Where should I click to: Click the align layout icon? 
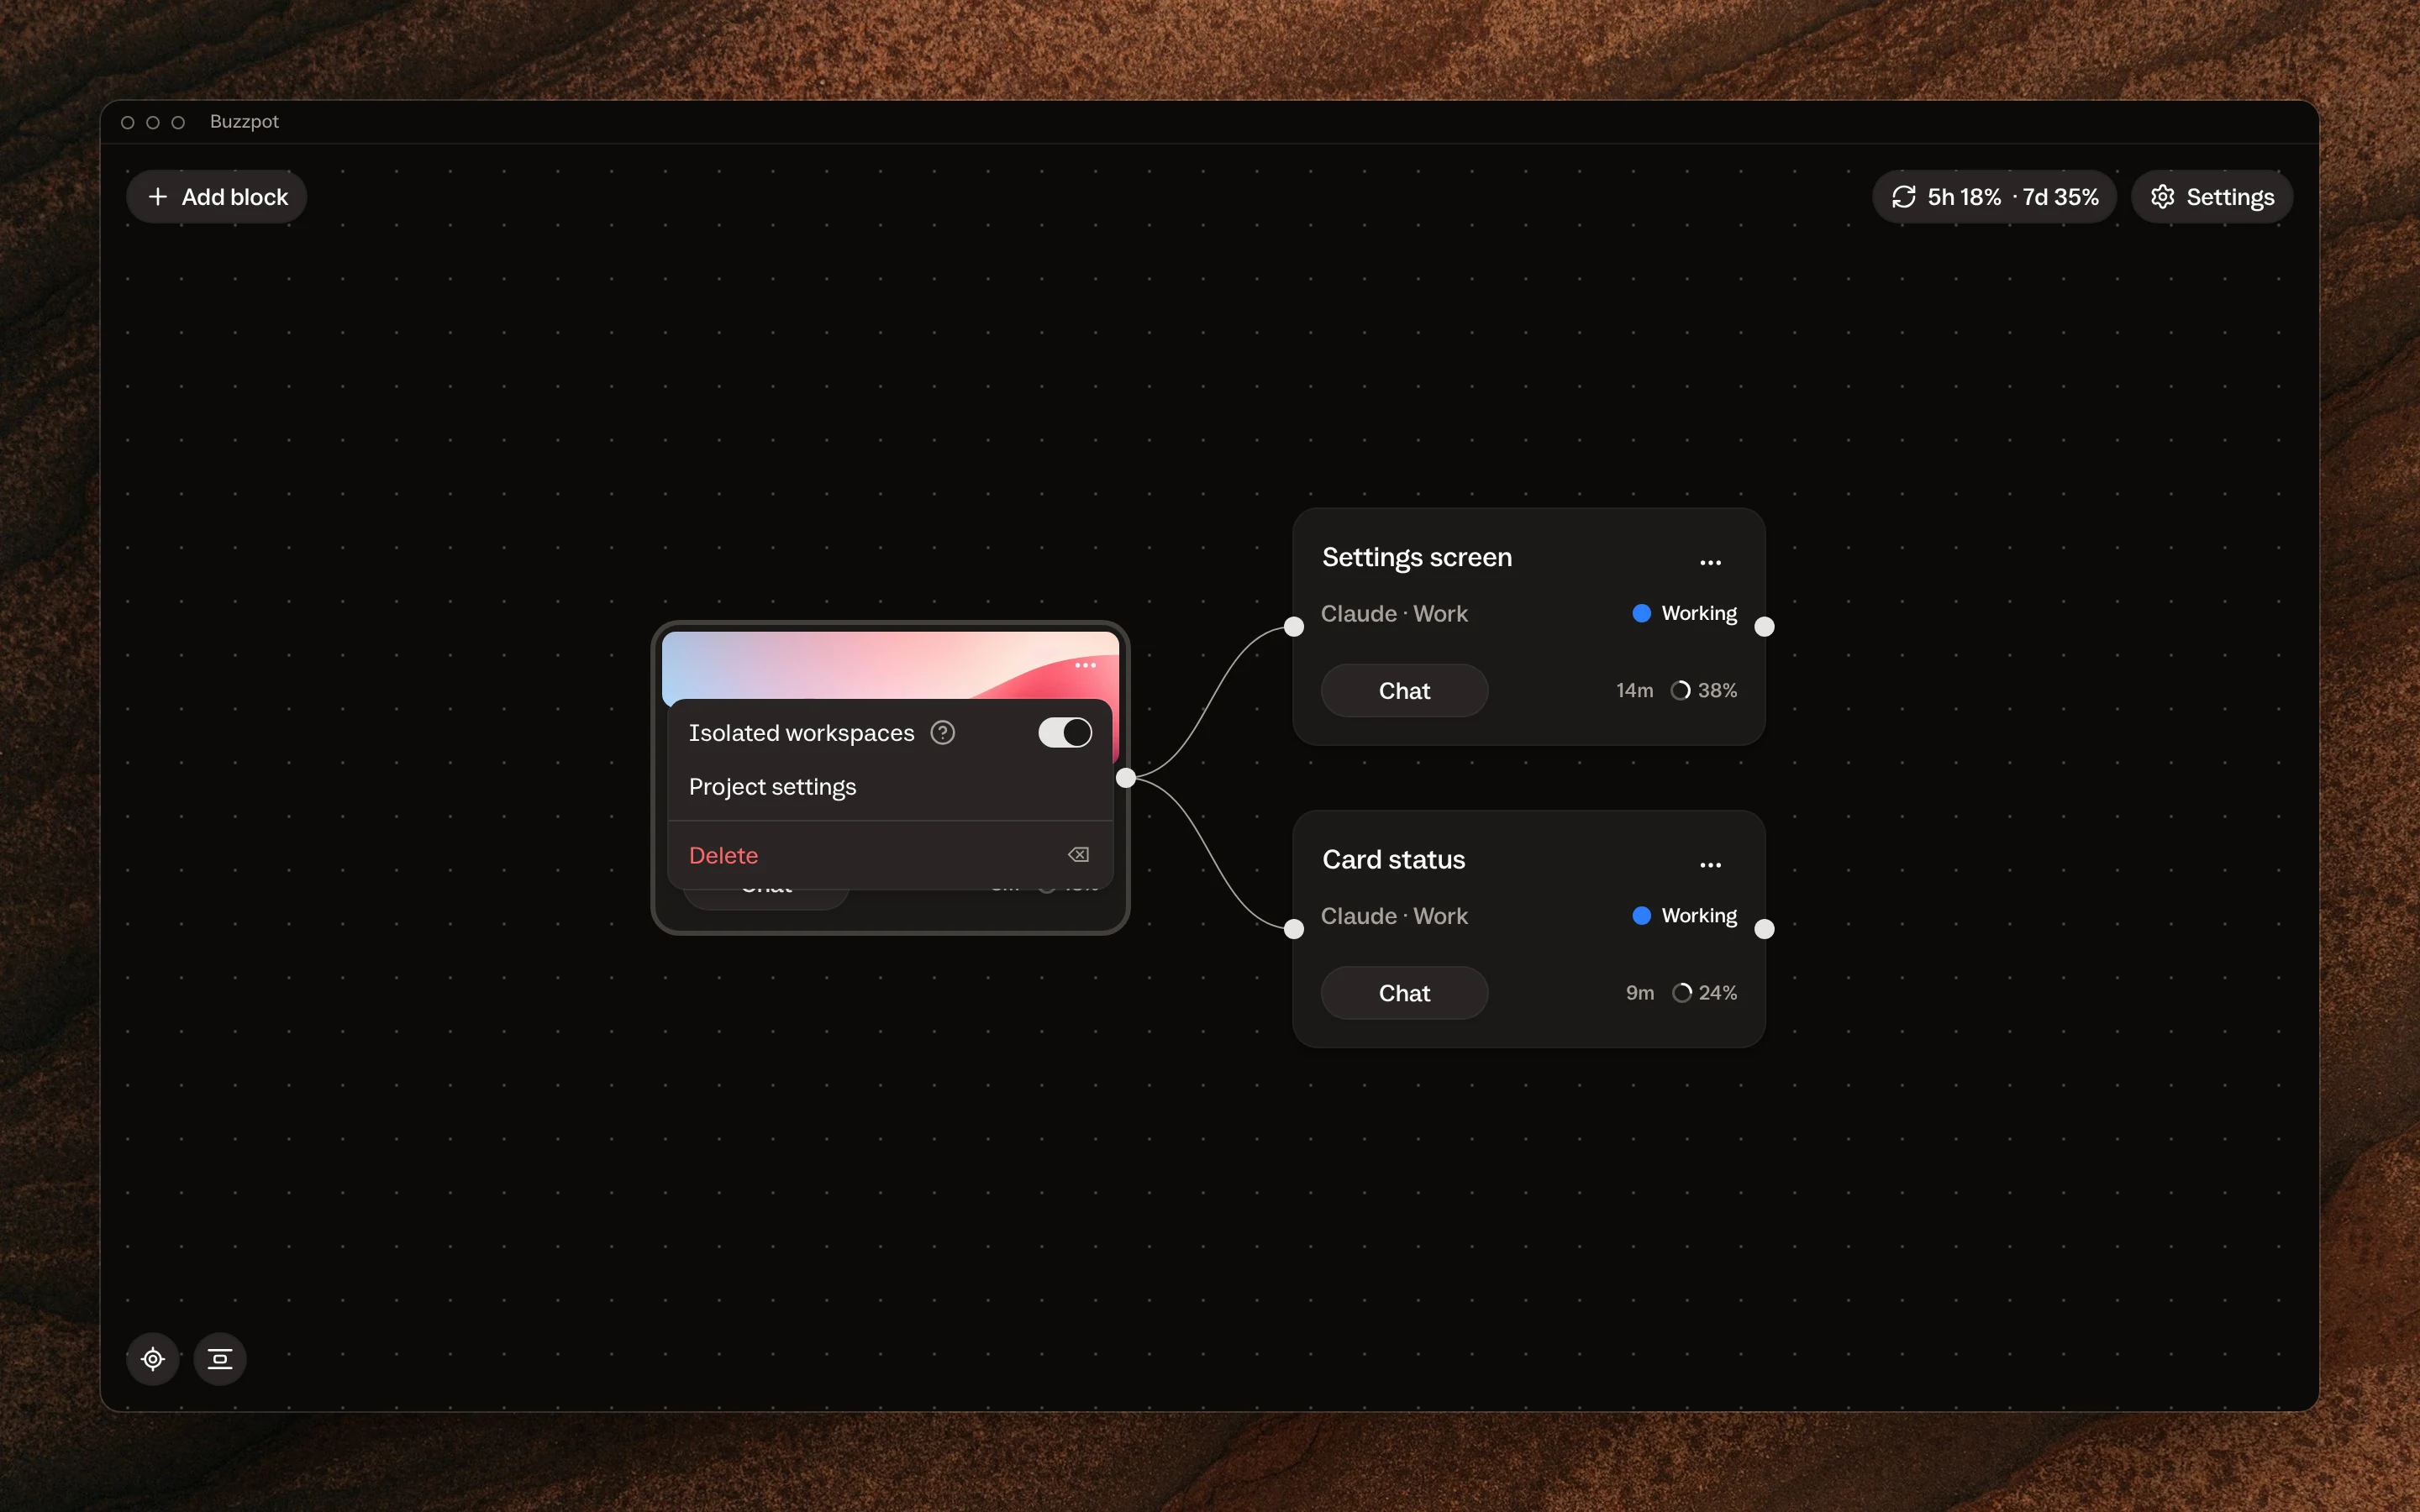tap(220, 1359)
